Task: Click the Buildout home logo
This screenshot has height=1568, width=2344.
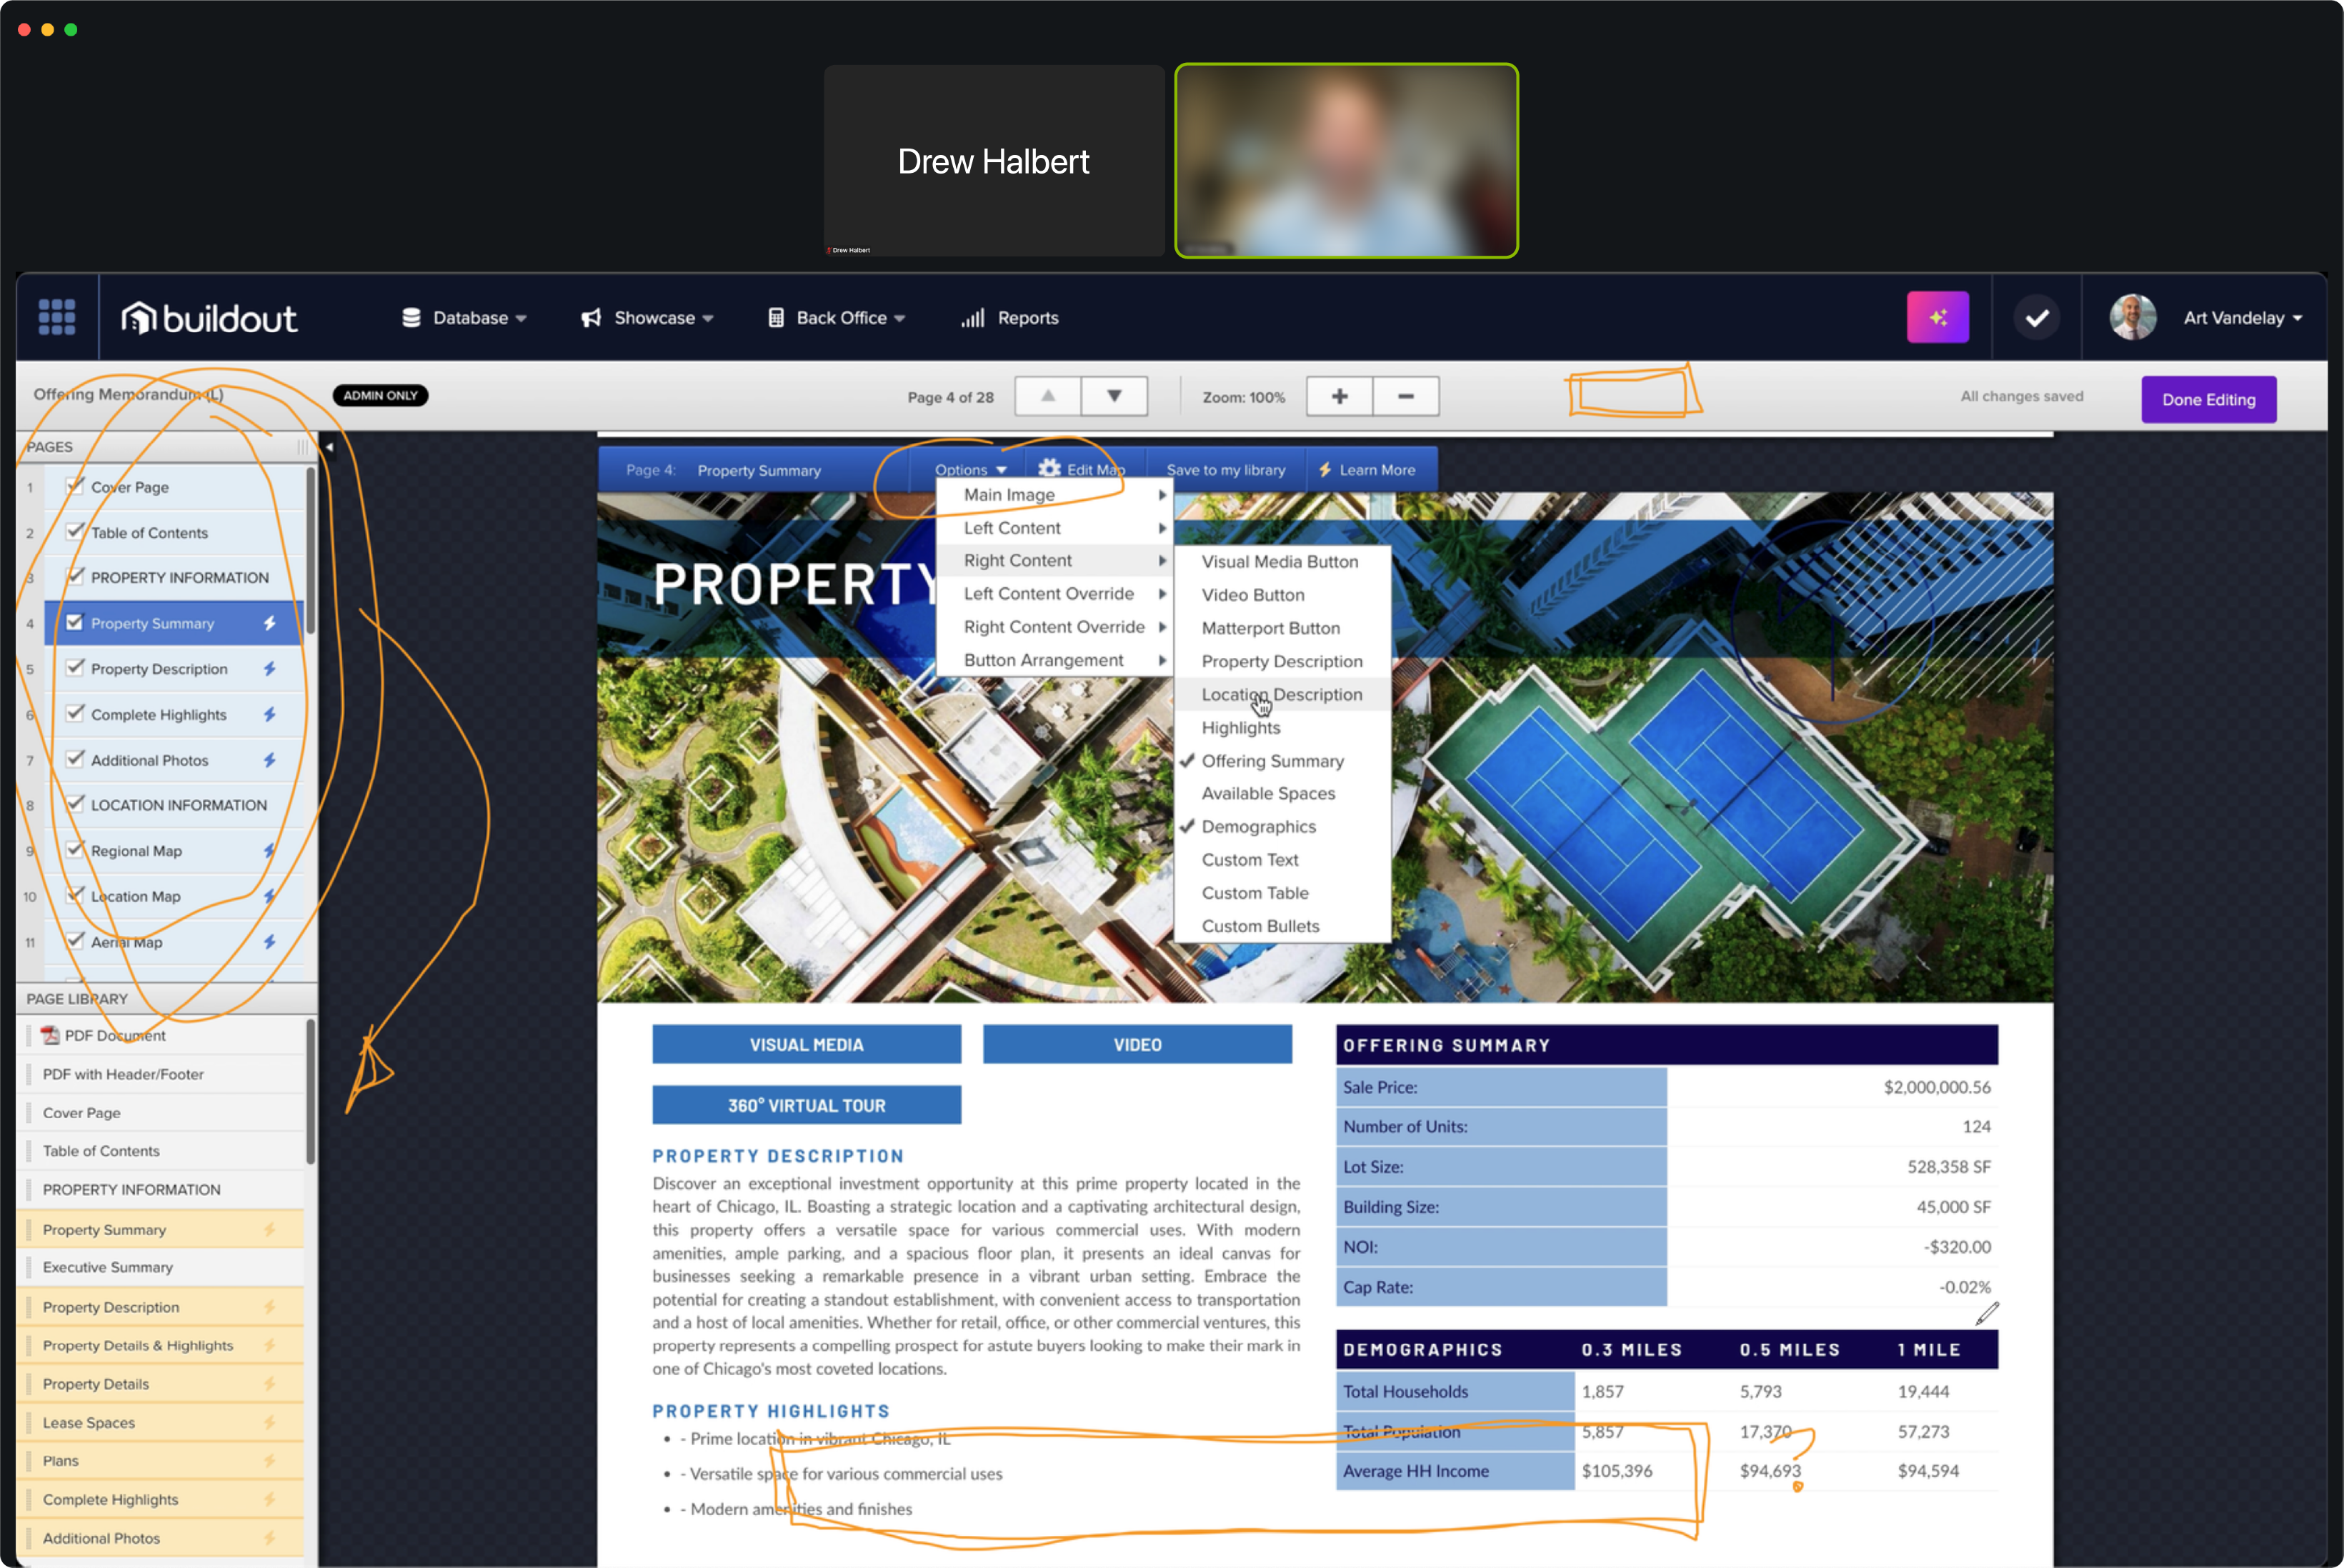Action: pyautogui.click(x=209, y=318)
